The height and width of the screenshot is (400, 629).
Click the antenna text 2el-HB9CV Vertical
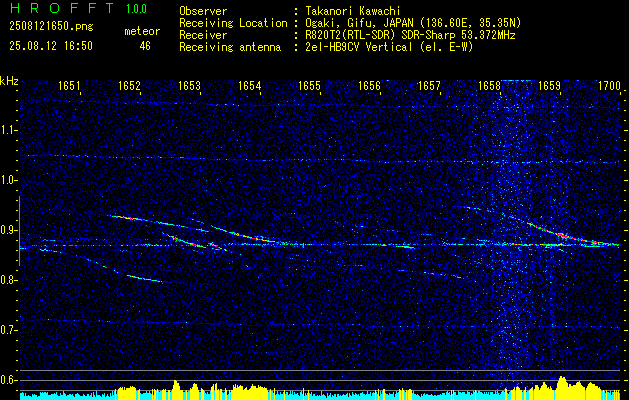[359, 47]
